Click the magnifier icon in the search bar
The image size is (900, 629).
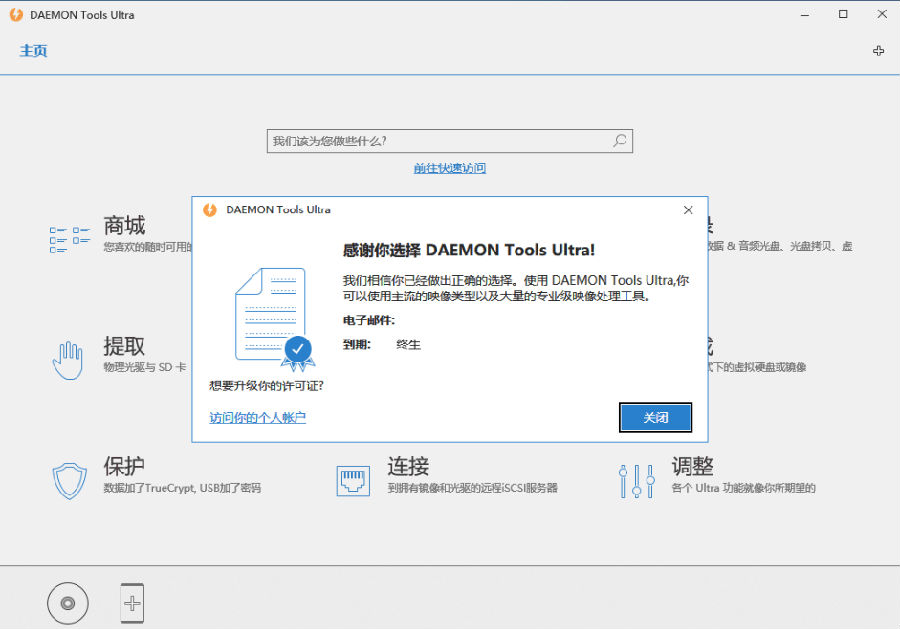pos(619,140)
